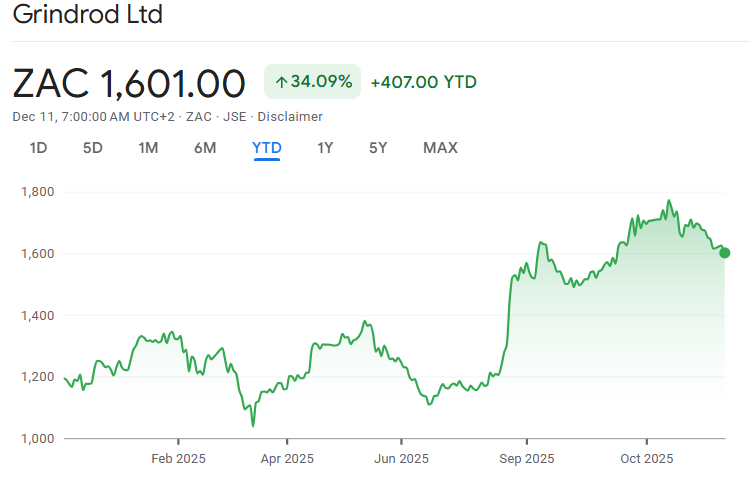This screenshot has height=479, width=750.
Task: Choose the 6M chart period
Action: [x=205, y=148]
